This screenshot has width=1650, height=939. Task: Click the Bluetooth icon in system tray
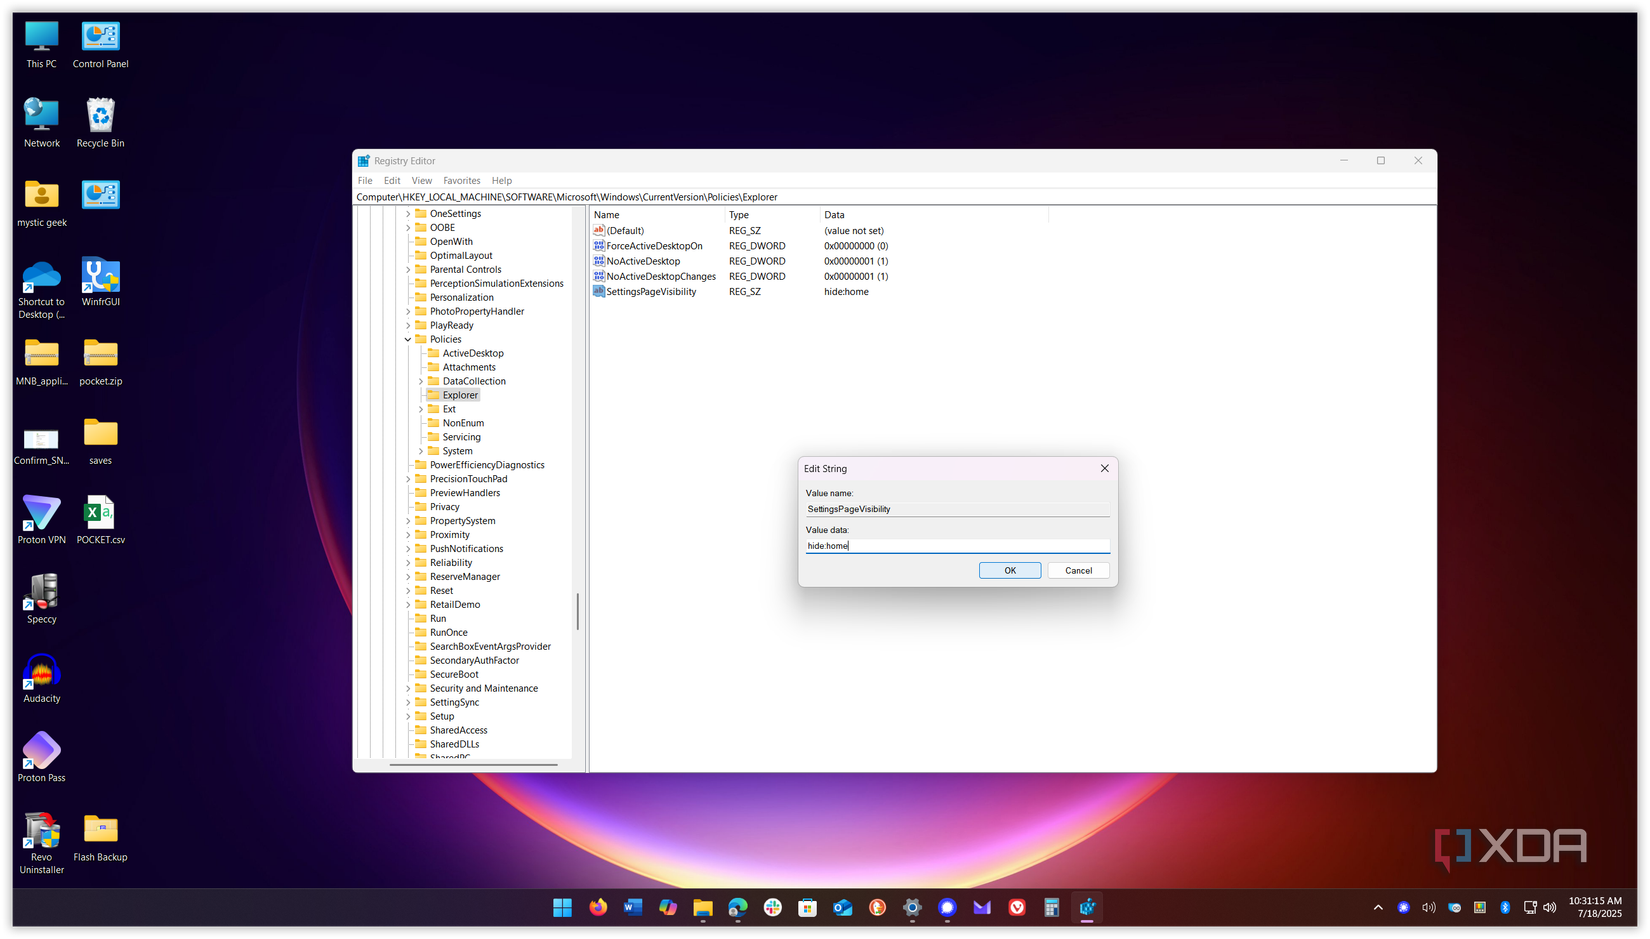[1505, 908]
